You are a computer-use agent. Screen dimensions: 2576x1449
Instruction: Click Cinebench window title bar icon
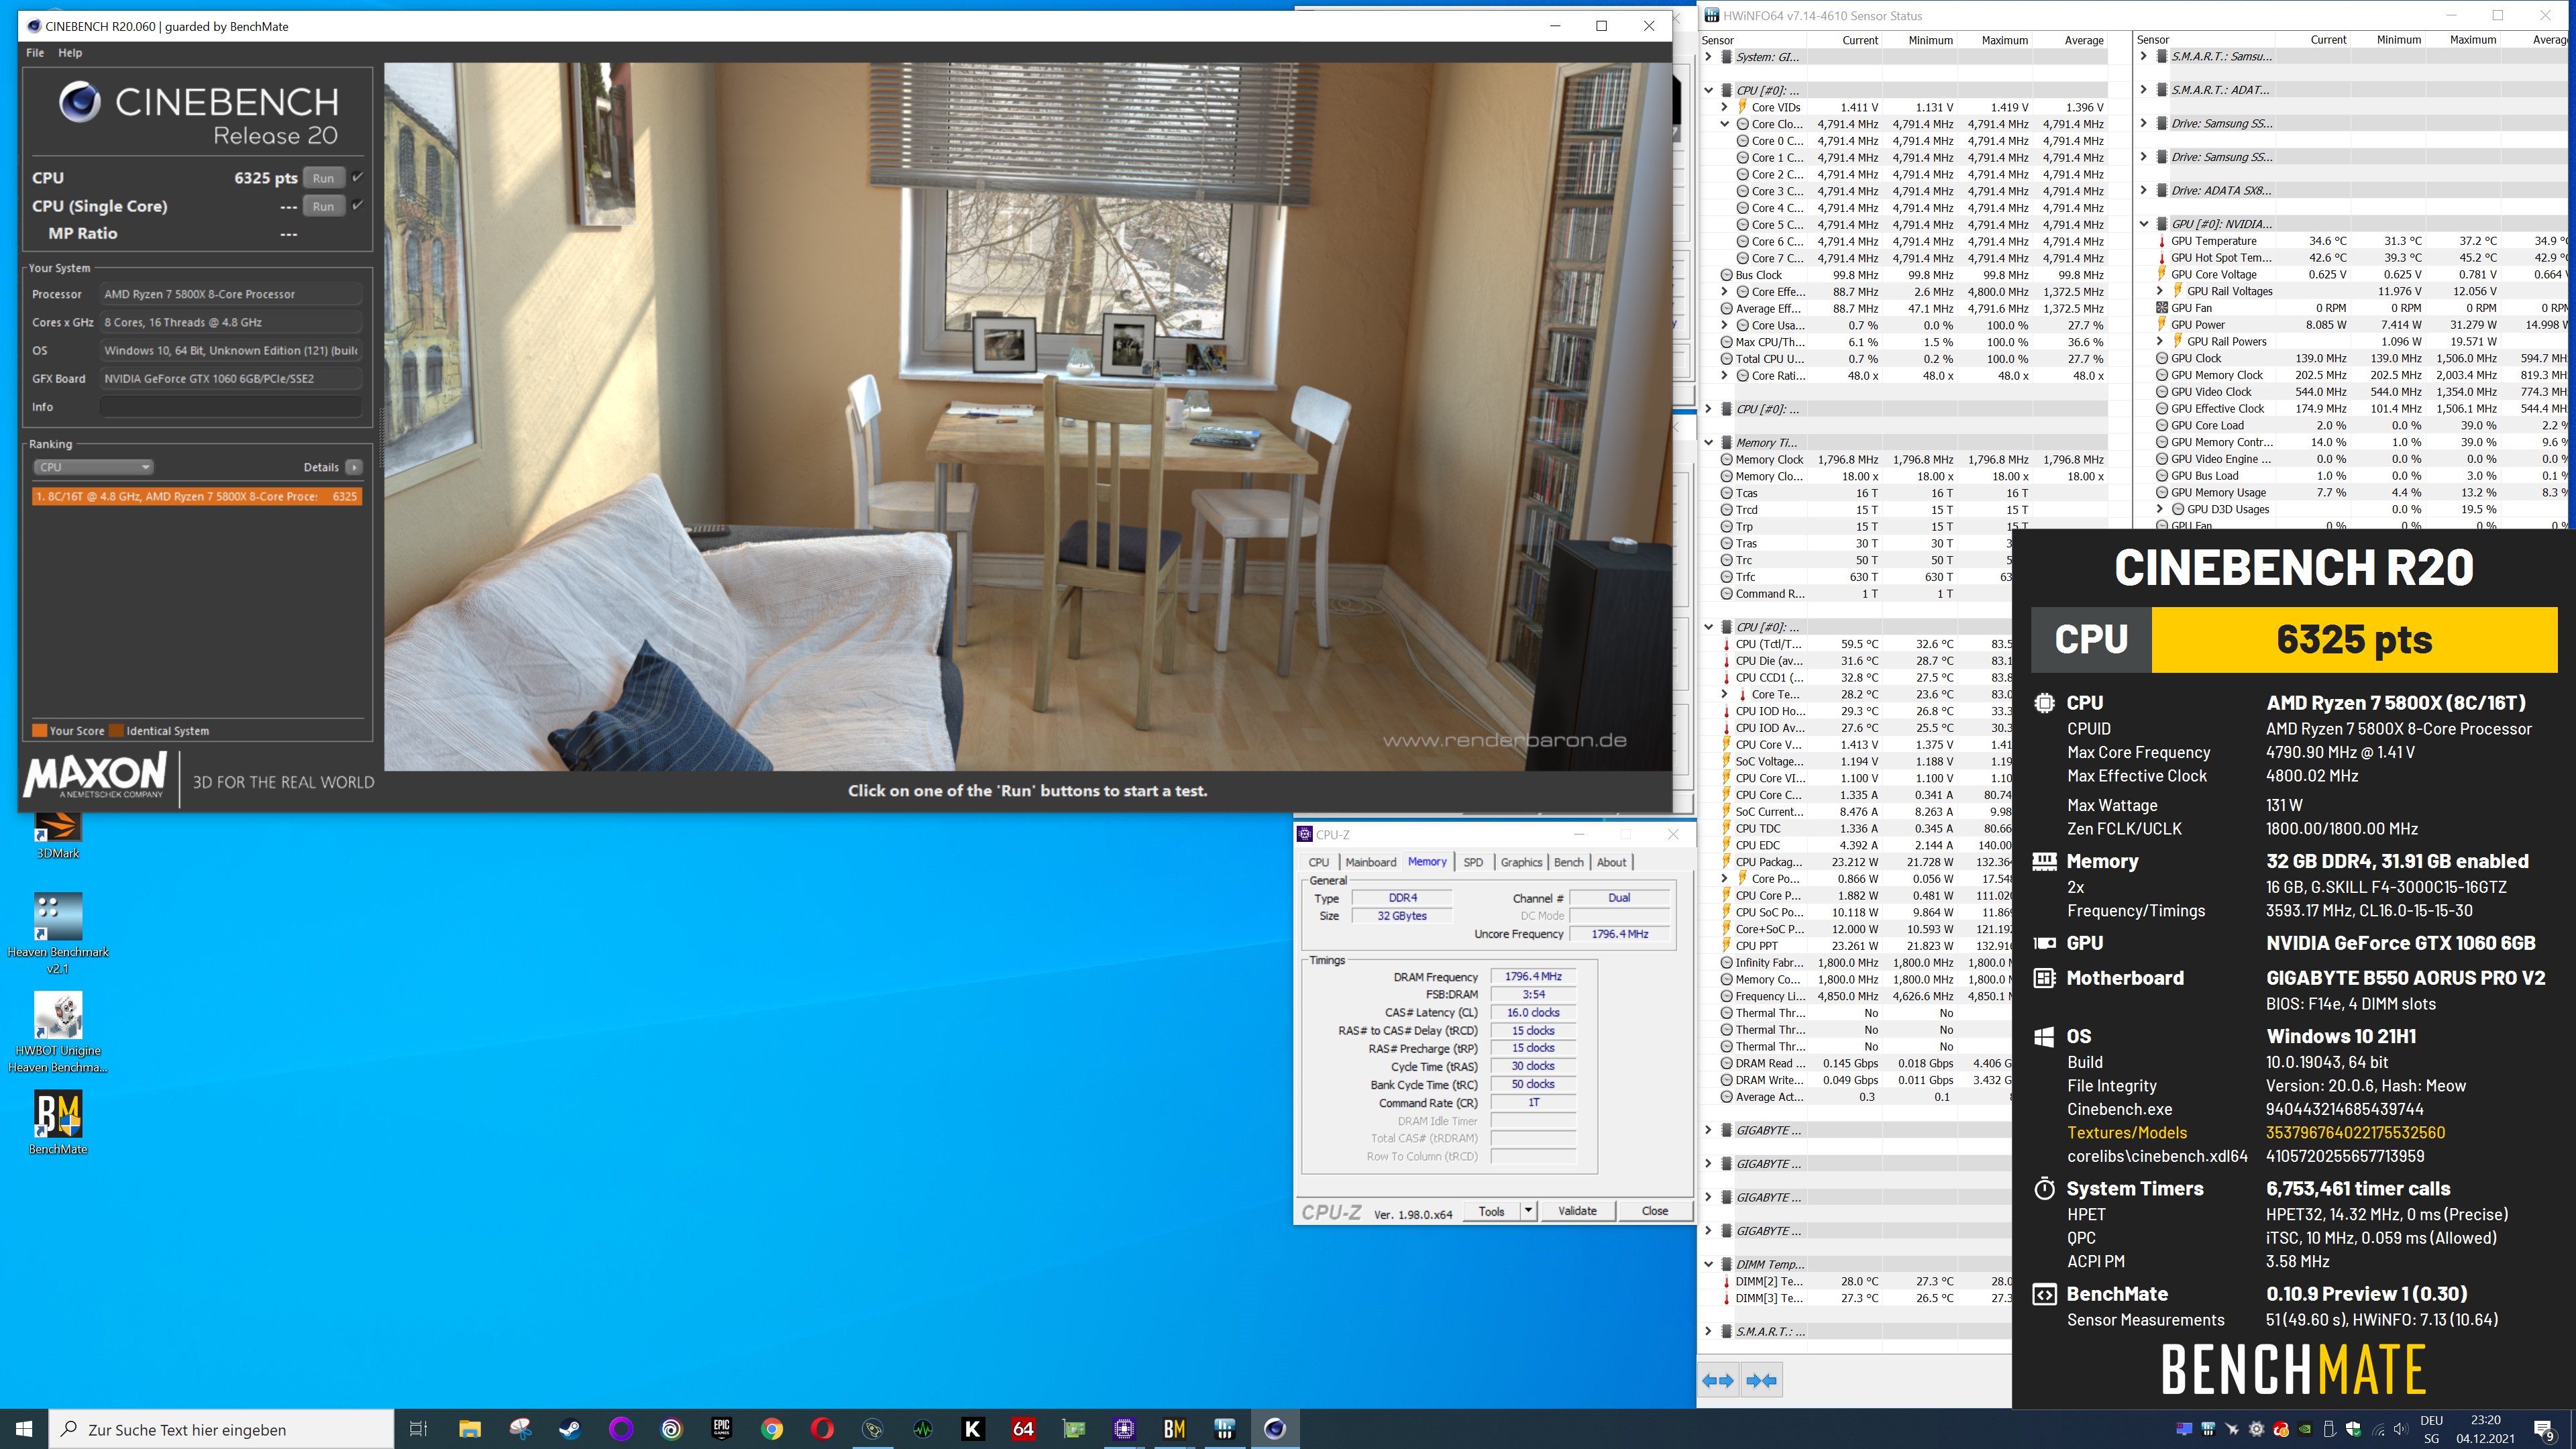click(x=34, y=26)
